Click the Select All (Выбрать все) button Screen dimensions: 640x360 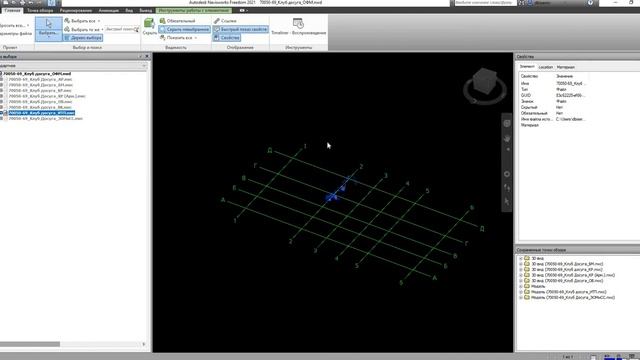(x=81, y=21)
